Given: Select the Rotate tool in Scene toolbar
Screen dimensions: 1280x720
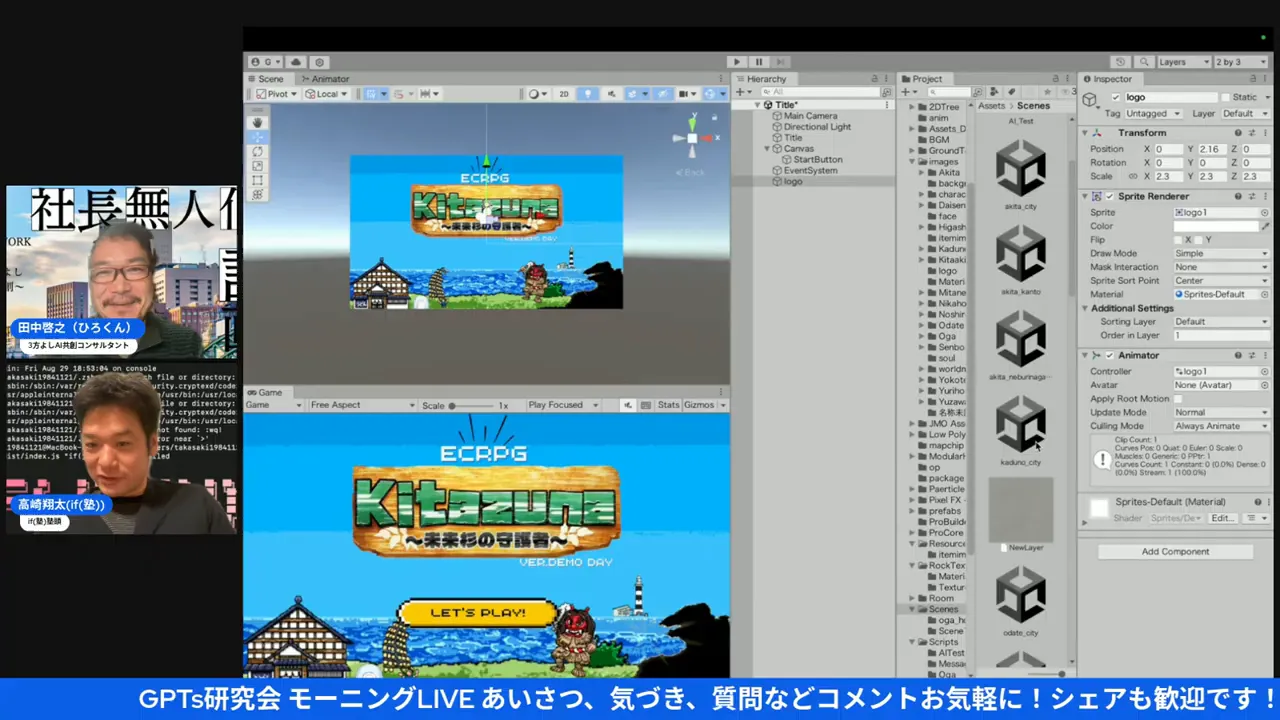Looking at the screenshot, I should point(258,152).
